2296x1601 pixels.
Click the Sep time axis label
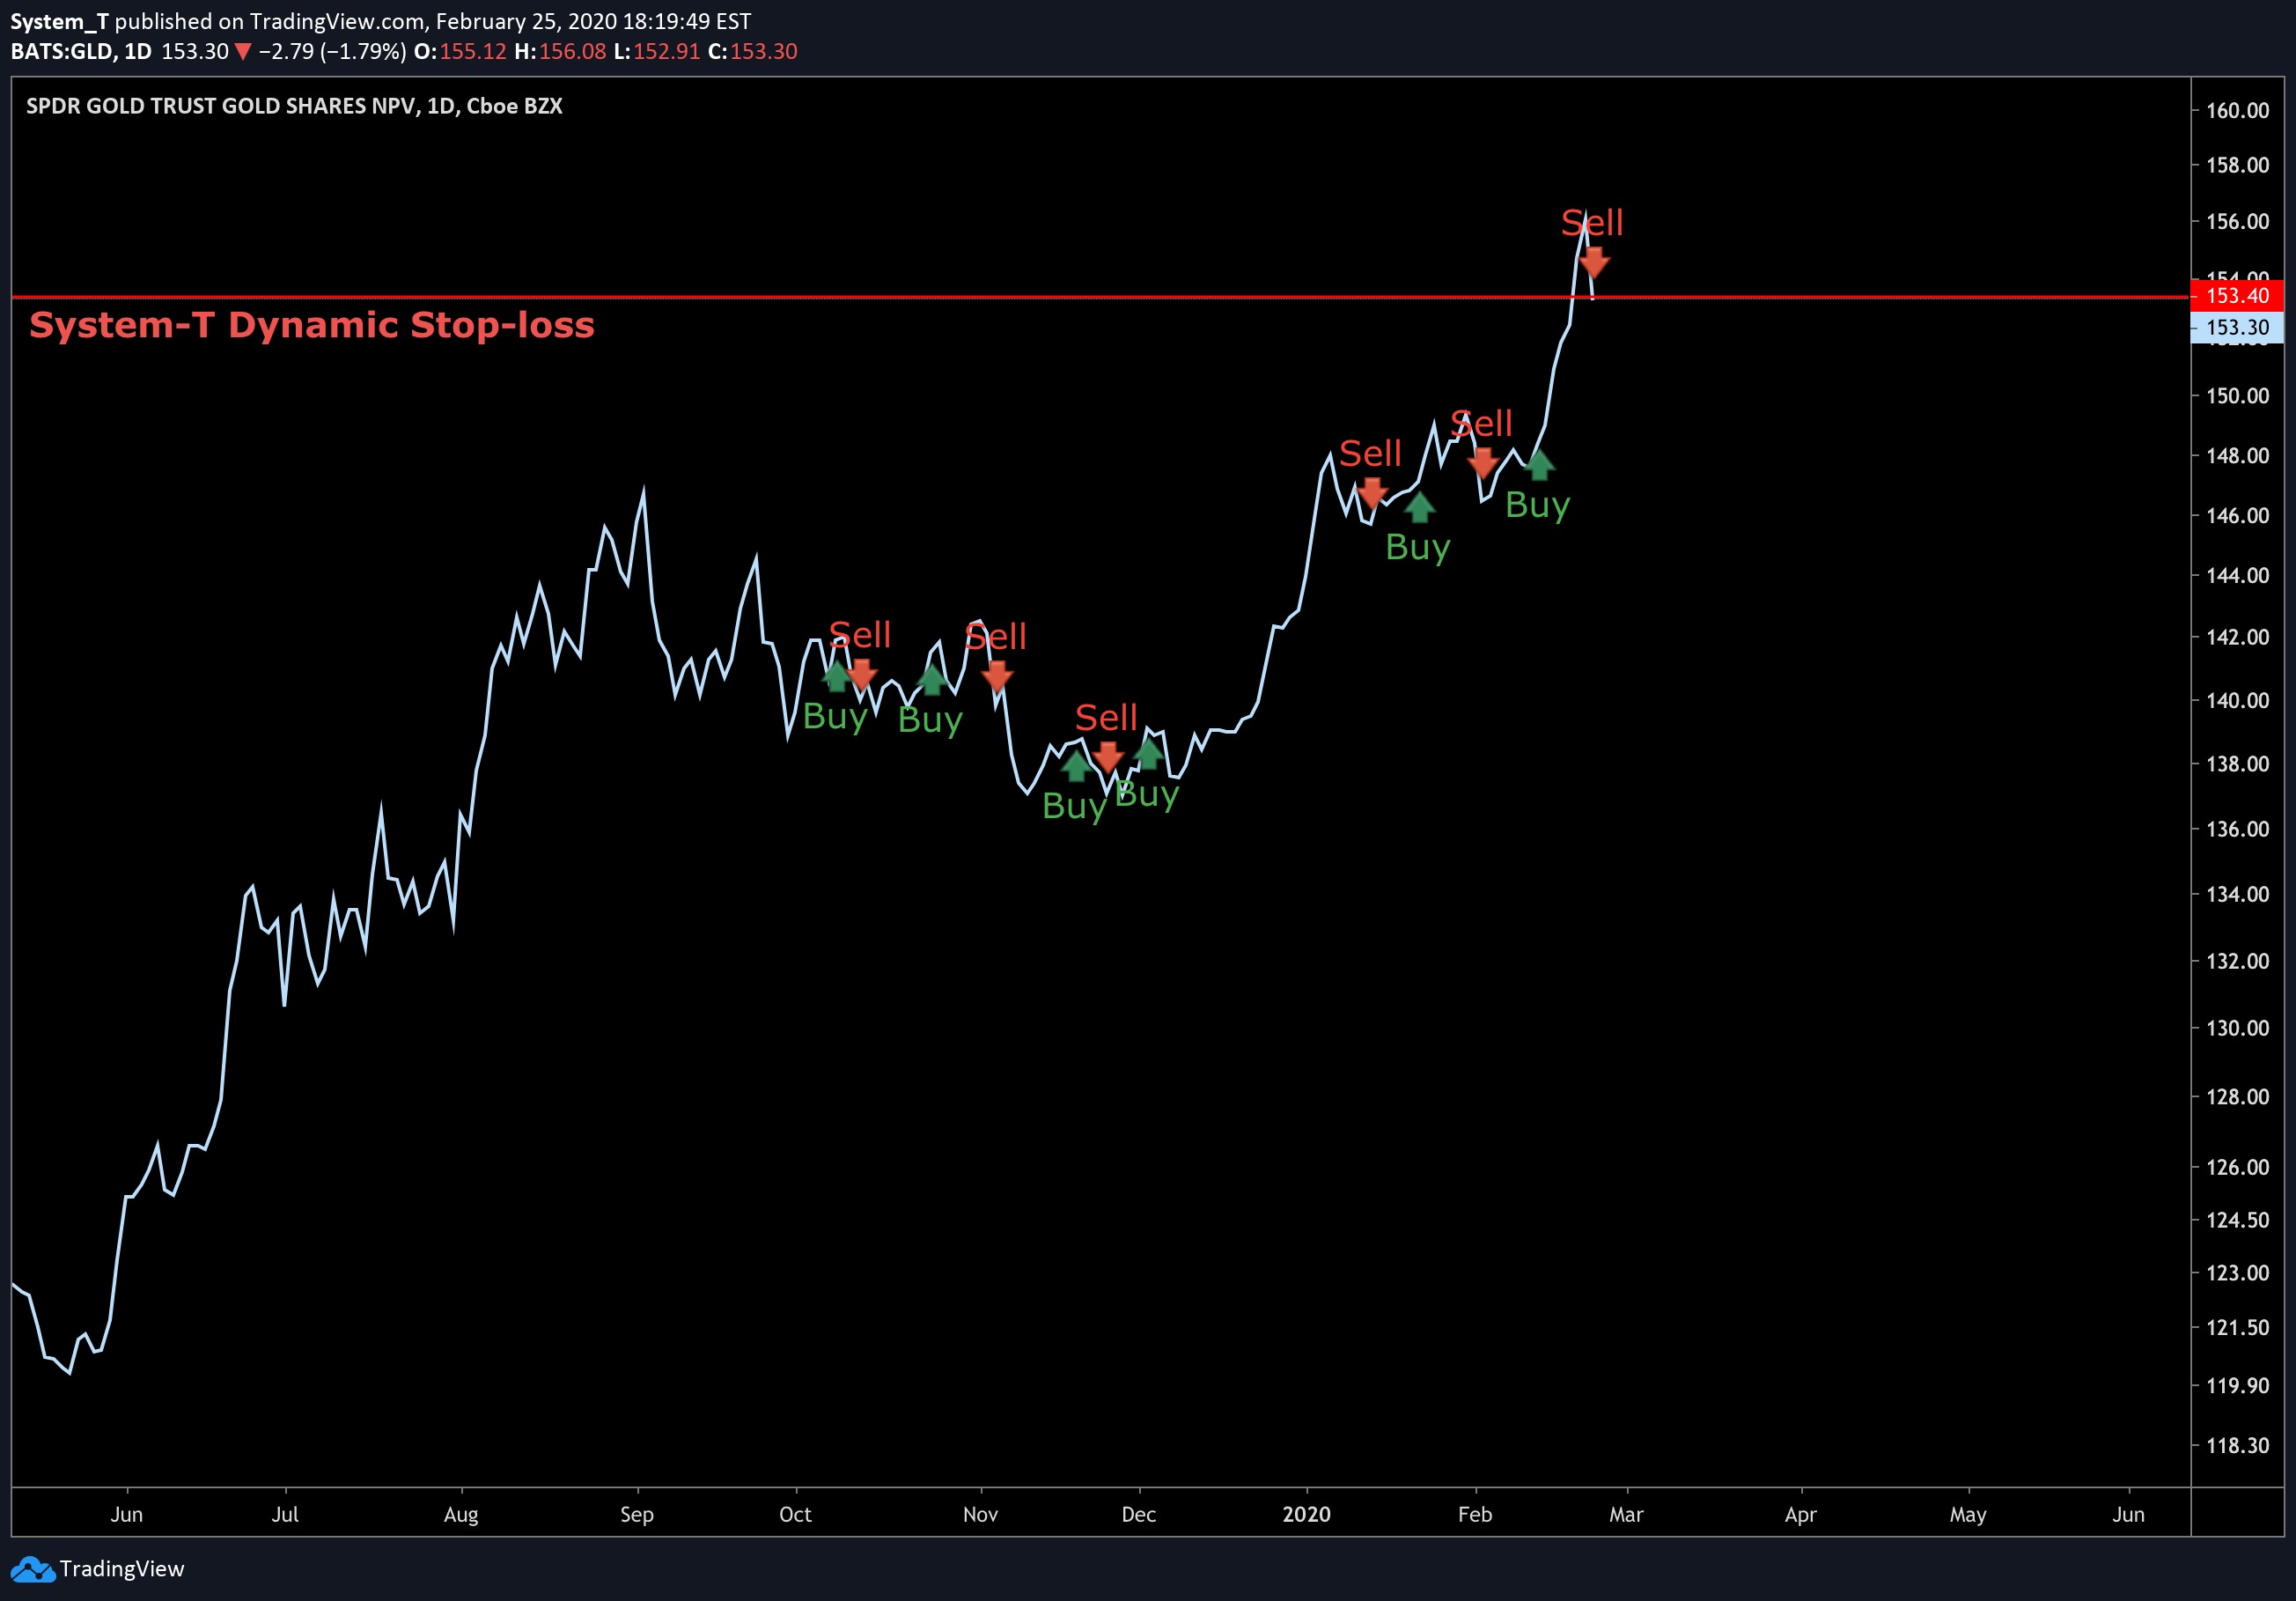[637, 1514]
